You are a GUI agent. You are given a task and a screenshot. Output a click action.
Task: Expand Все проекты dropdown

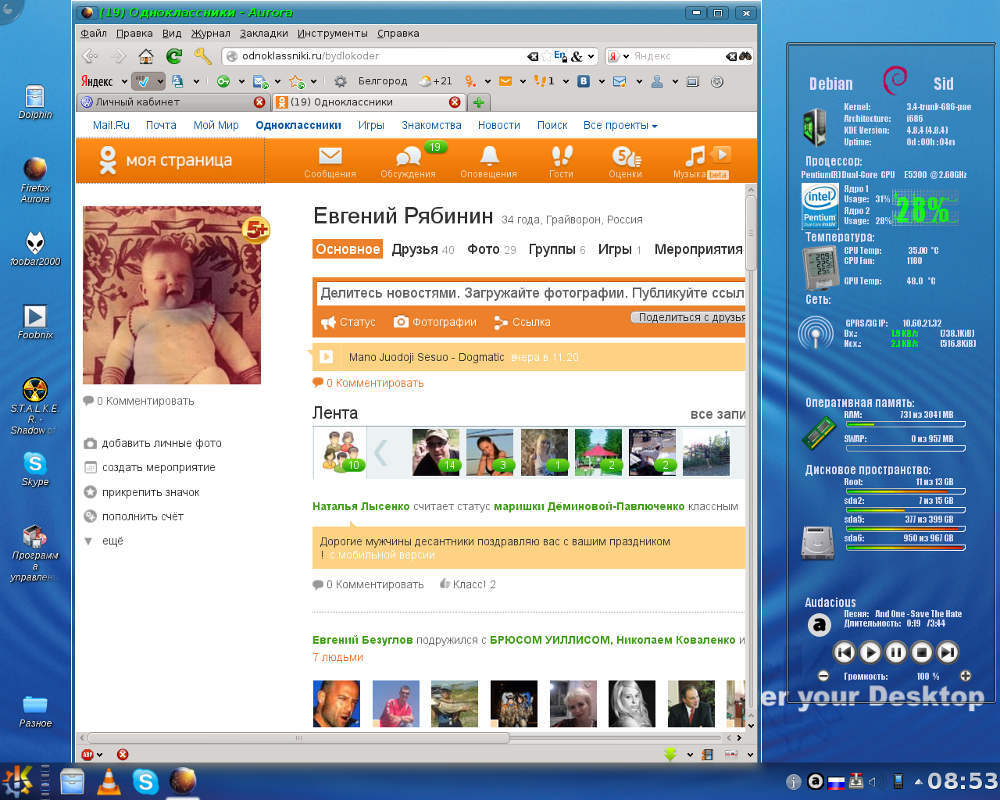[x=620, y=126]
